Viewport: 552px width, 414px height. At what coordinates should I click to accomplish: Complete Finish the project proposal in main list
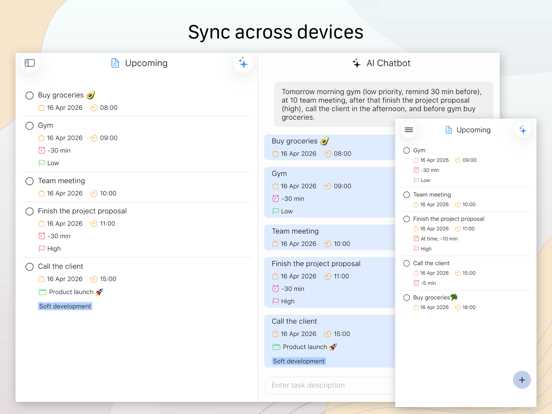click(x=30, y=211)
